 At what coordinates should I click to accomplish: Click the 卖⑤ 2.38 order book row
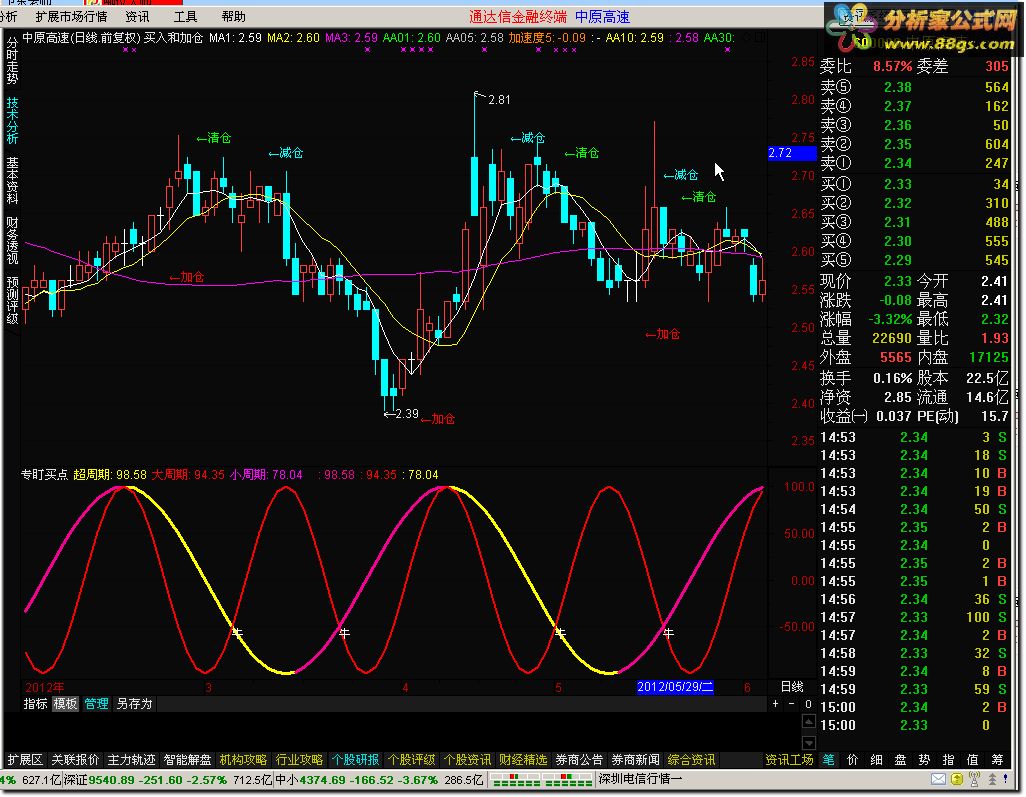click(915, 87)
